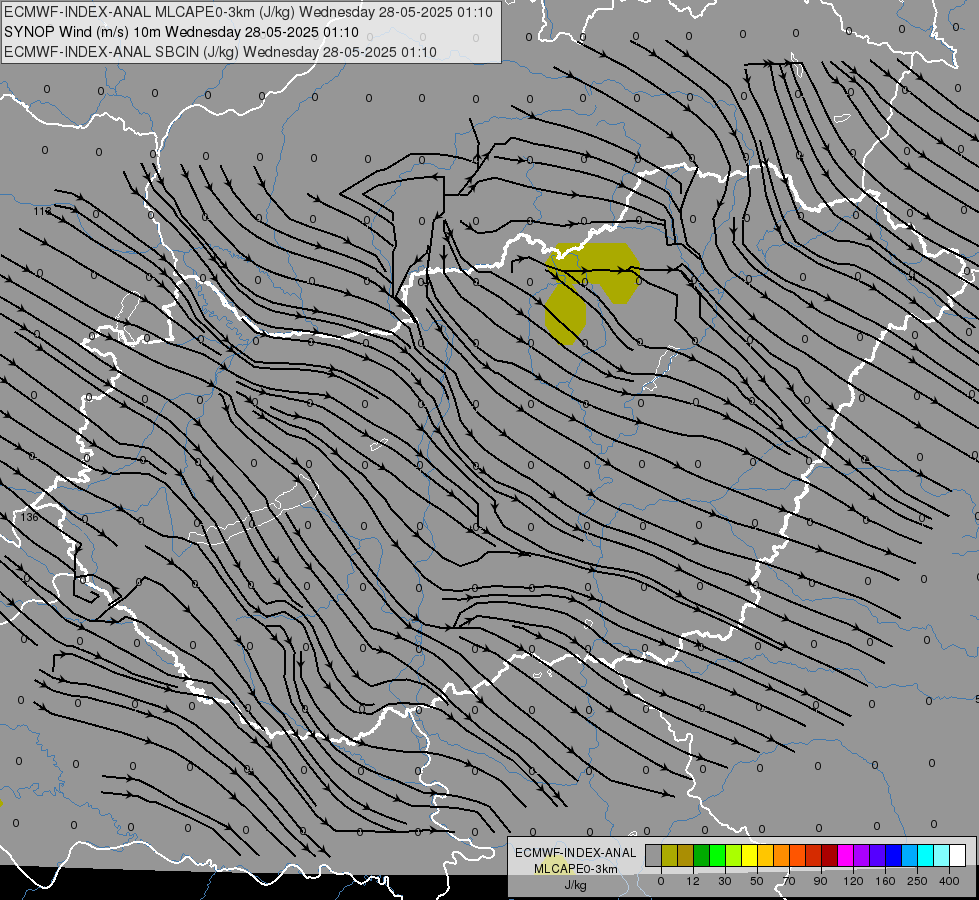Click the legend tick value 12
Viewport: 979px width, 900px height.
click(x=693, y=881)
